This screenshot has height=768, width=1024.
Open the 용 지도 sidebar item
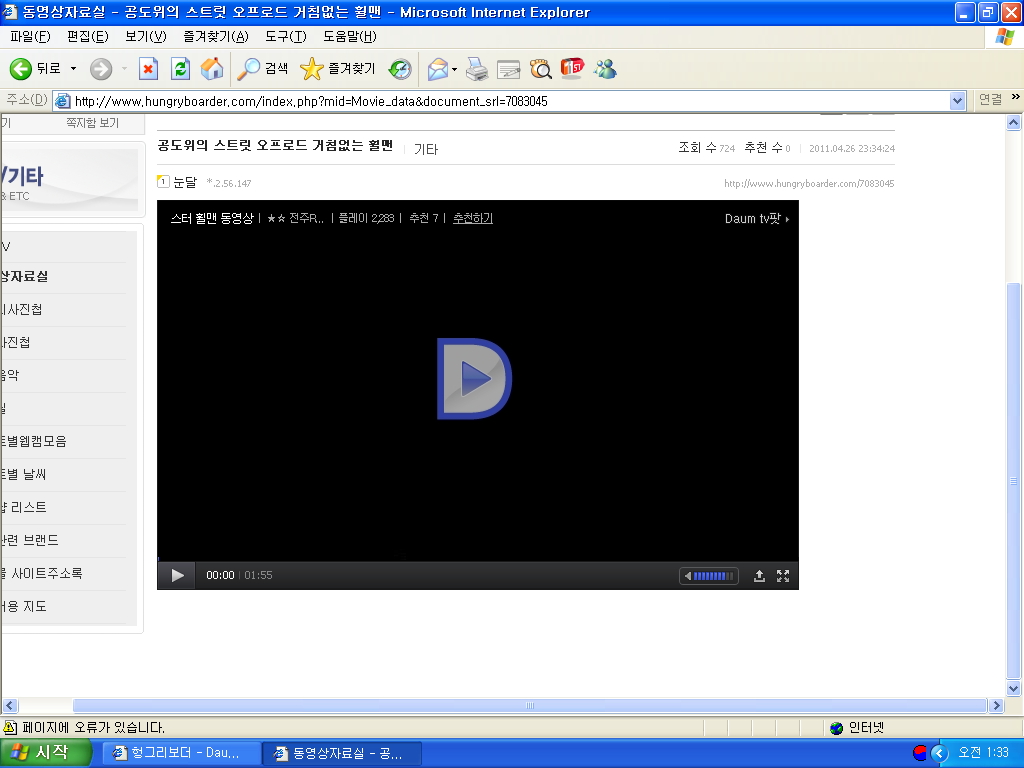click(x=25, y=607)
